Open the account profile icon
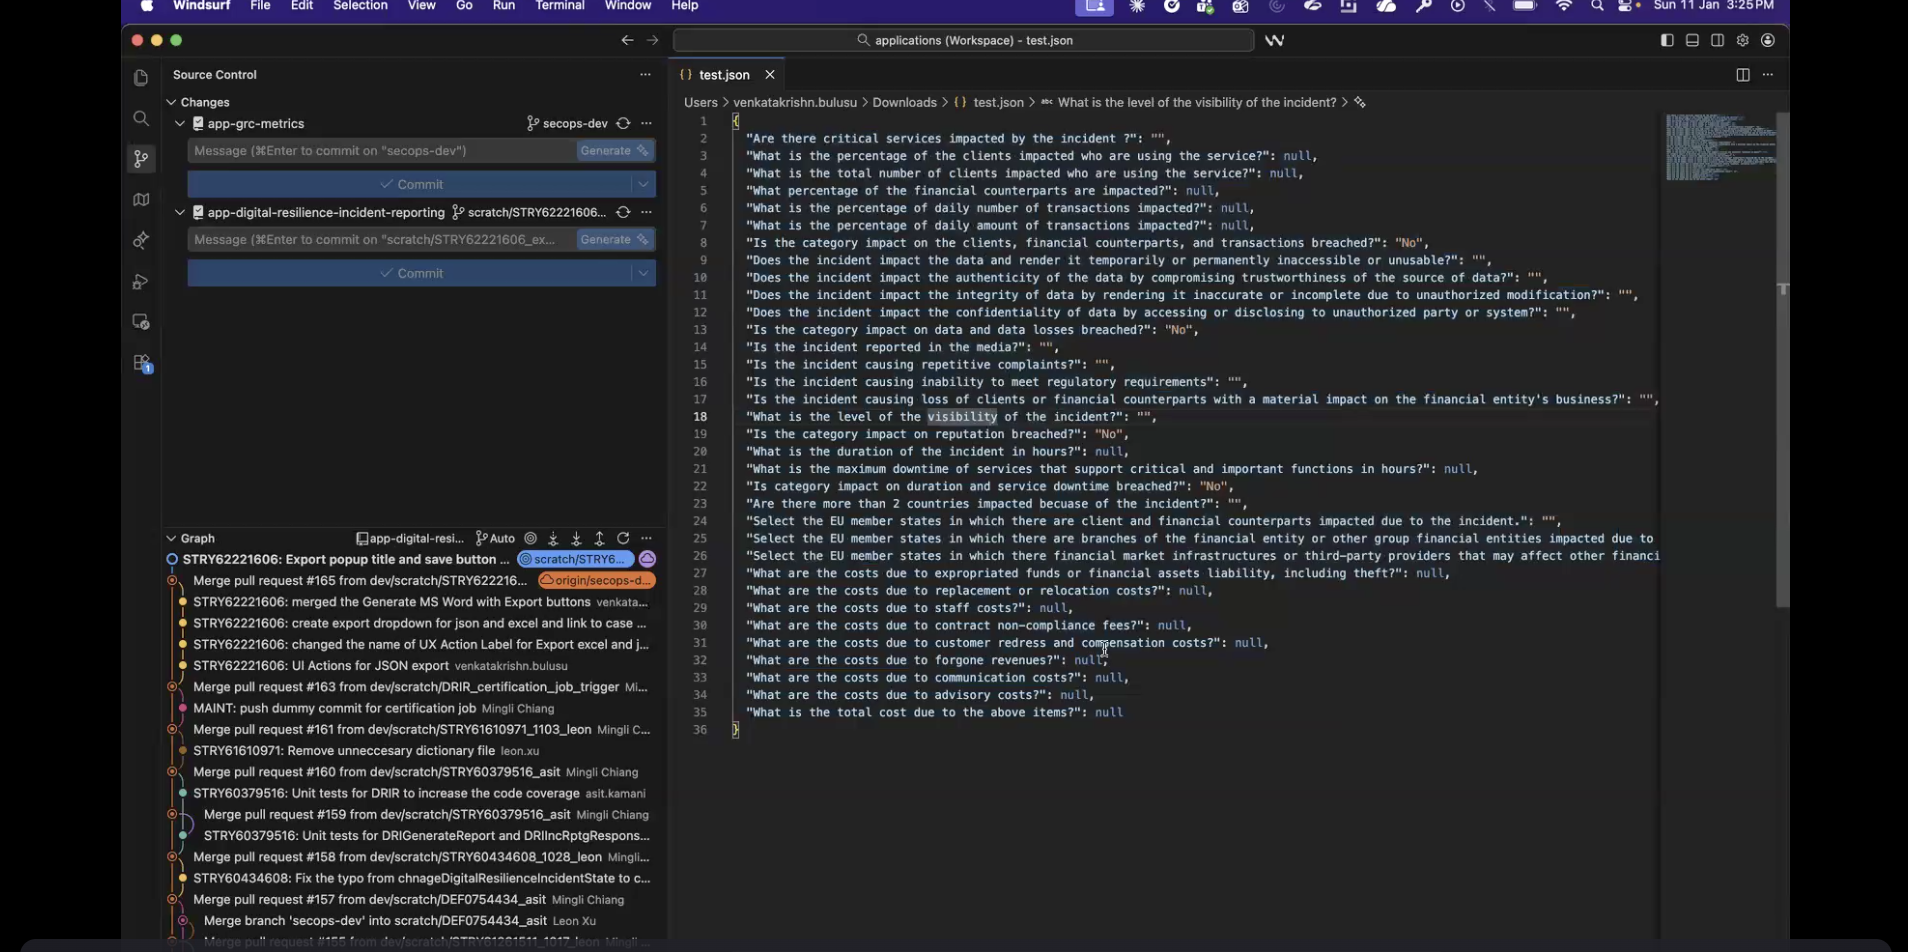Viewport: 1908px width, 952px height. (x=1768, y=40)
